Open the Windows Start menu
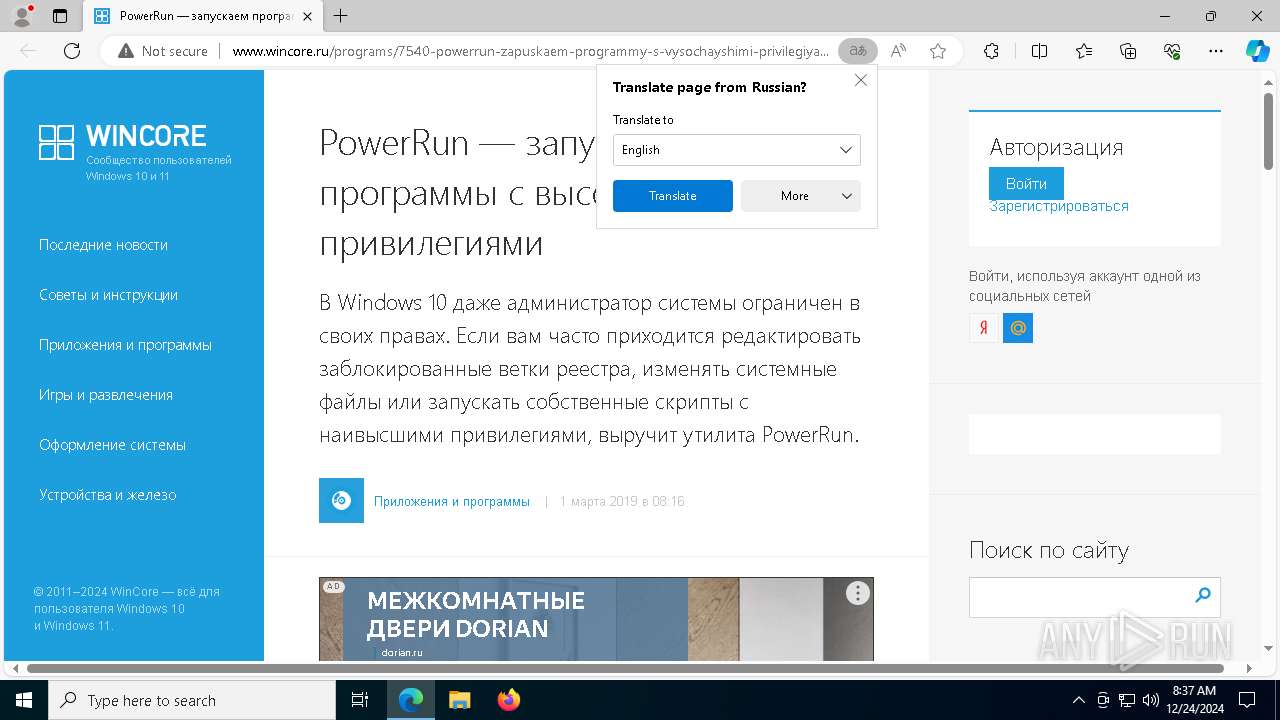The image size is (1280, 720). (24, 700)
